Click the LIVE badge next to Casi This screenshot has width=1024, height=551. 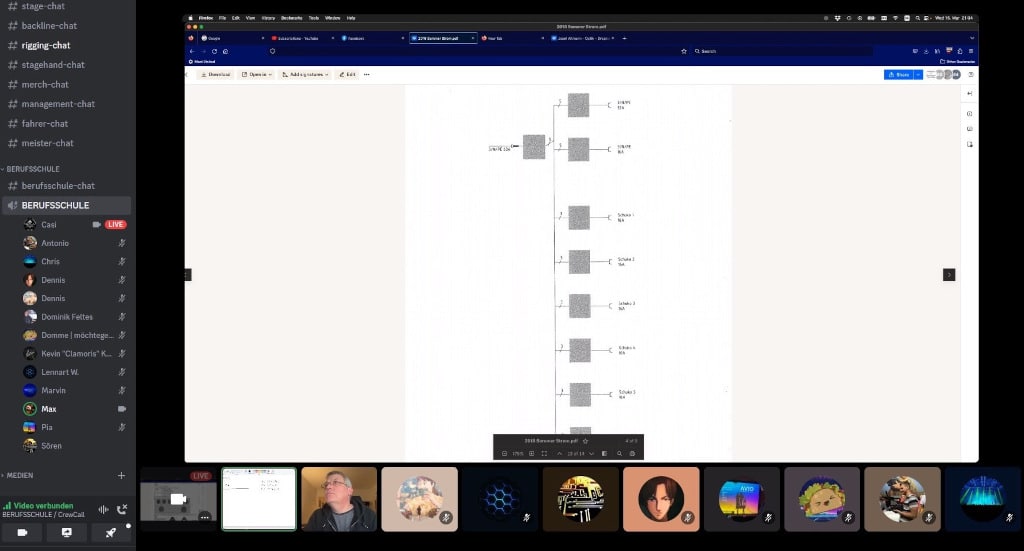[116, 225]
